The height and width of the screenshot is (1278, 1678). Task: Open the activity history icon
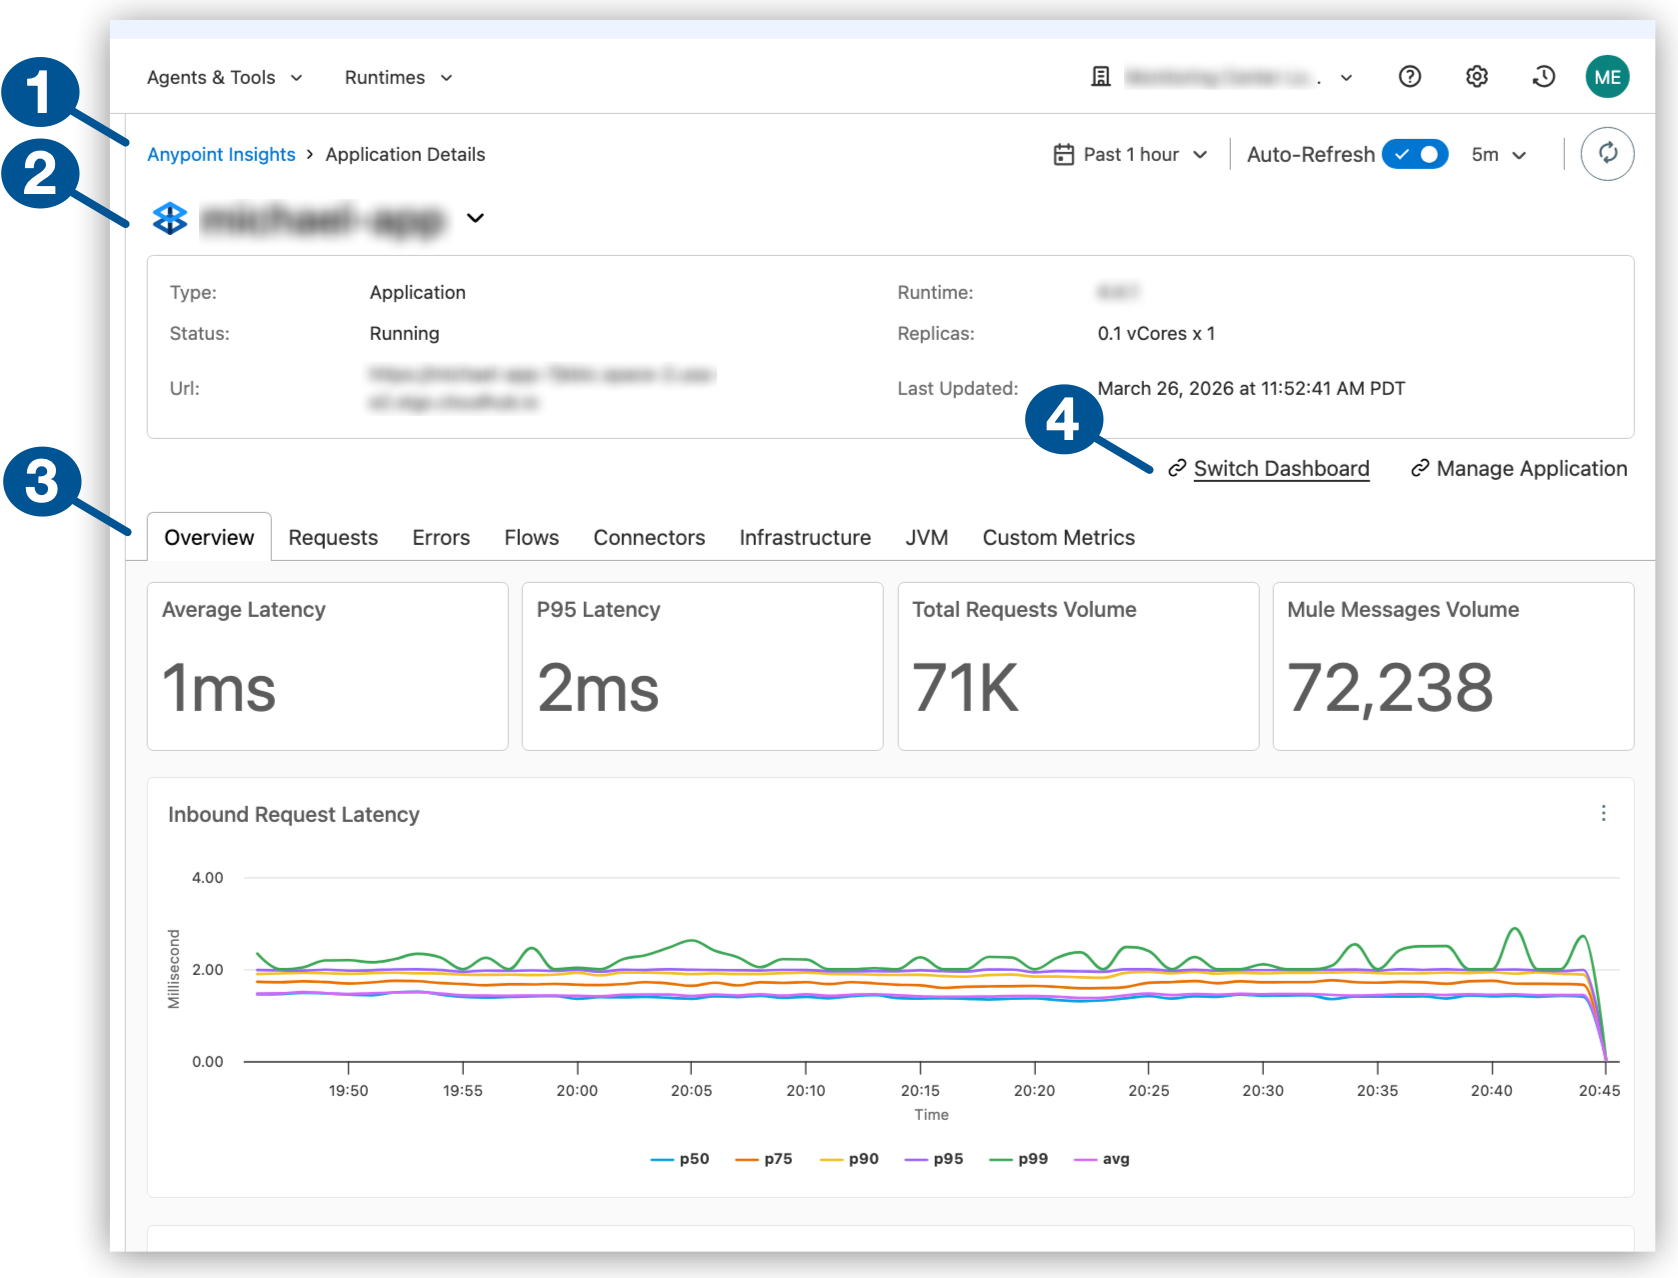(1543, 77)
